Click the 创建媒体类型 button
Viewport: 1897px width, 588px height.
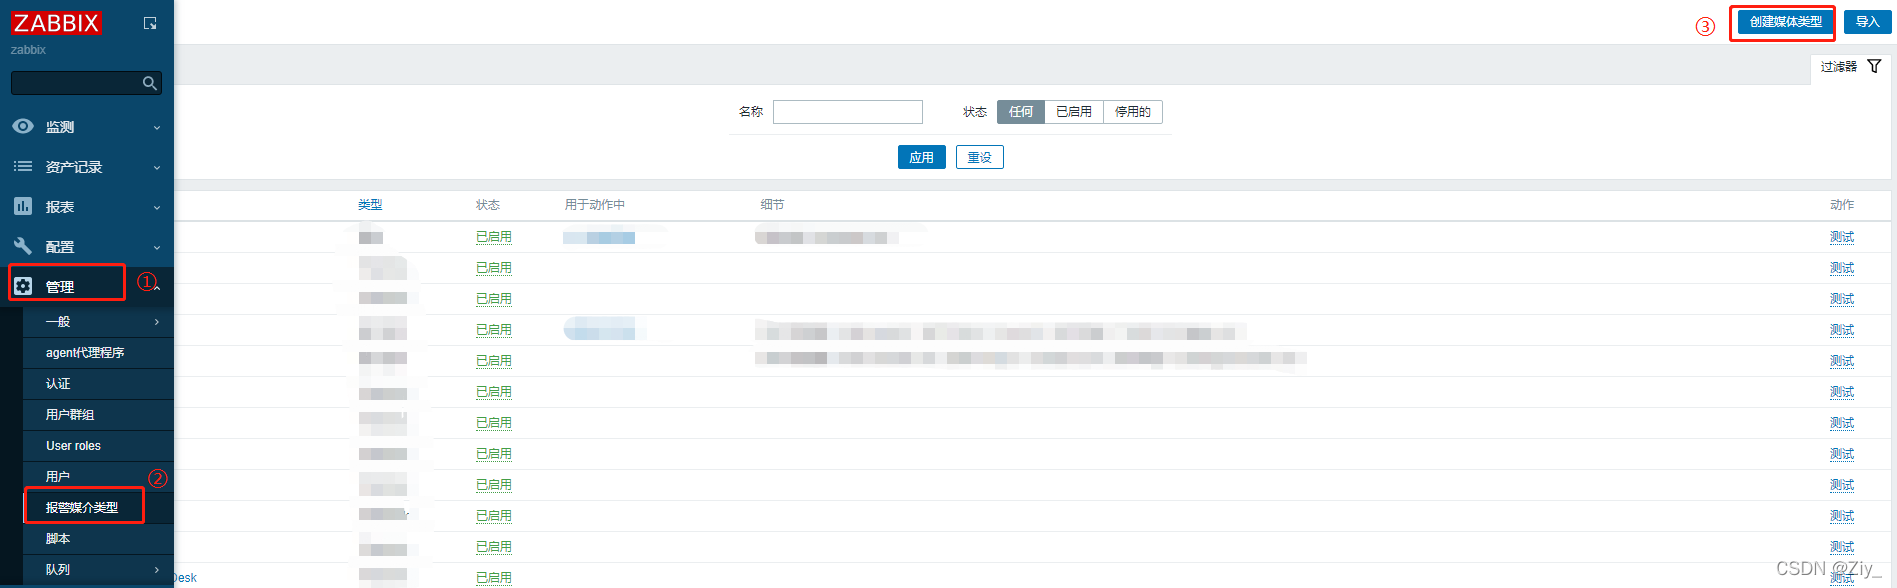[1786, 22]
